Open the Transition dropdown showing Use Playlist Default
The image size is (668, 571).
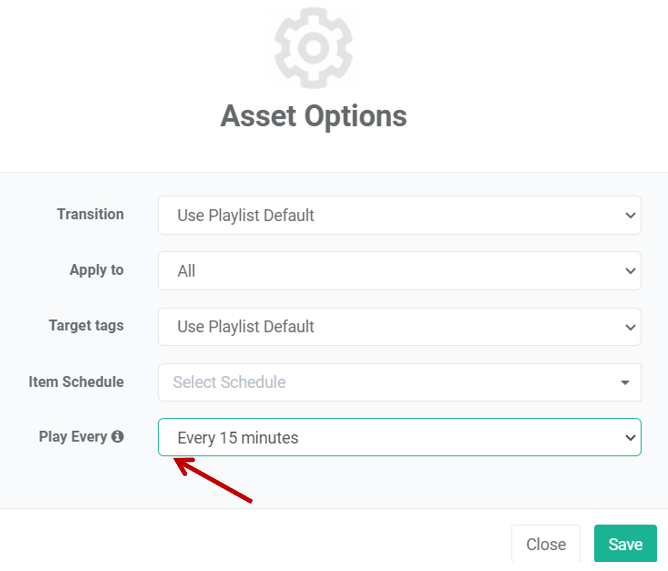click(x=398, y=215)
